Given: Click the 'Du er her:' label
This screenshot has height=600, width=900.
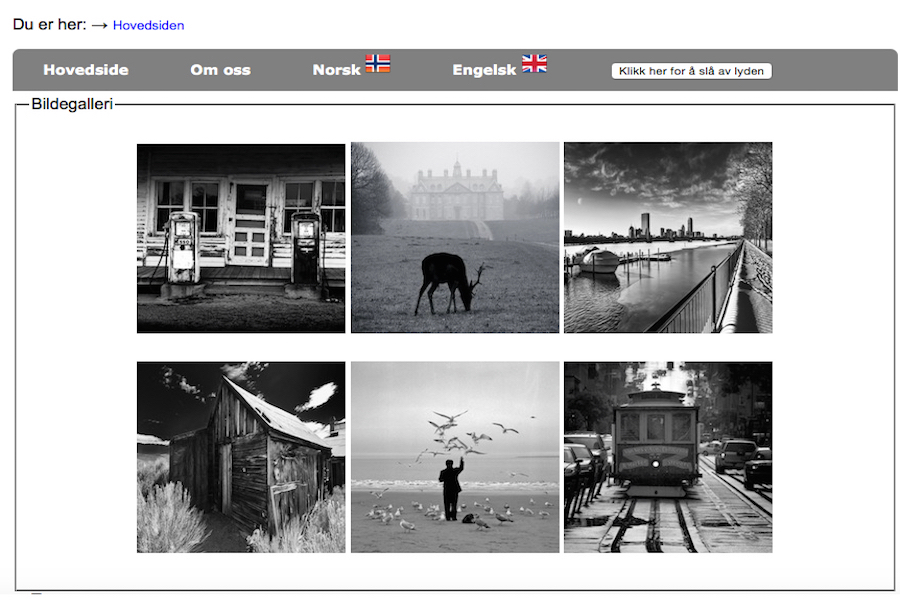Looking at the screenshot, I should click(50, 25).
